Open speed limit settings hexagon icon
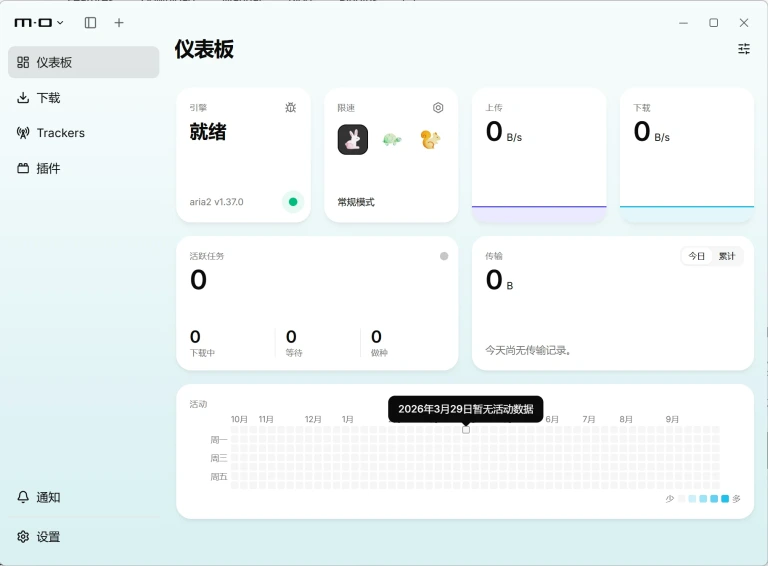The height and width of the screenshot is (566, 768). [x=438, y=107]
